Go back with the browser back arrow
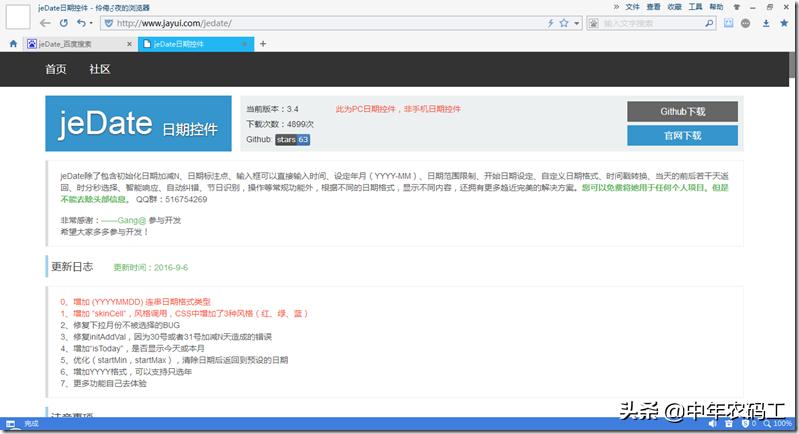Image resolution: width=799 pixels, height=434 pixels. tap(45, 23)
